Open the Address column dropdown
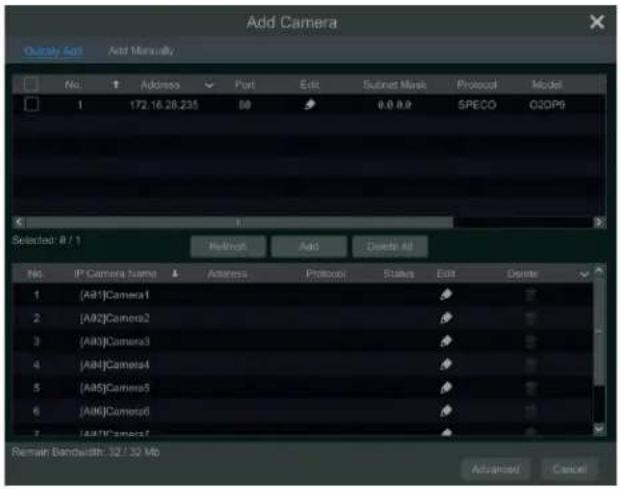Image resolution: width=621 pixels, height=489 pixels. 209,85
